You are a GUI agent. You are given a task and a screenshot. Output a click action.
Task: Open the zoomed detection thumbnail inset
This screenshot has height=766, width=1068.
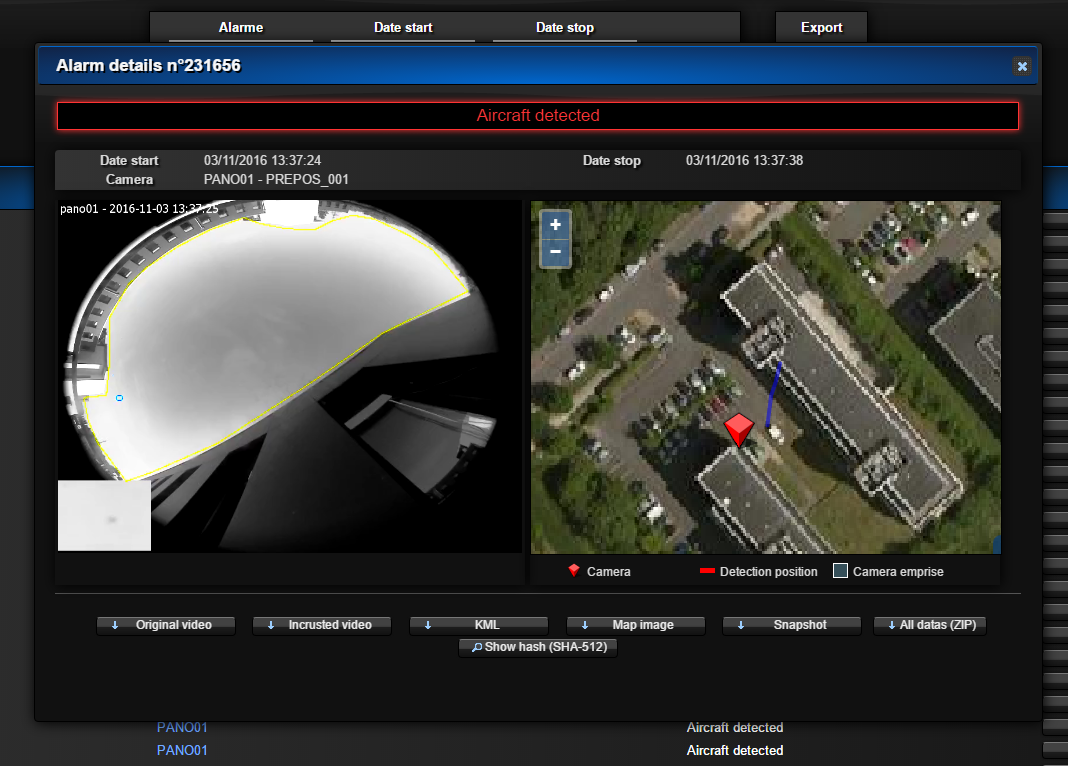pyautogui.click(x=104, y=515)
